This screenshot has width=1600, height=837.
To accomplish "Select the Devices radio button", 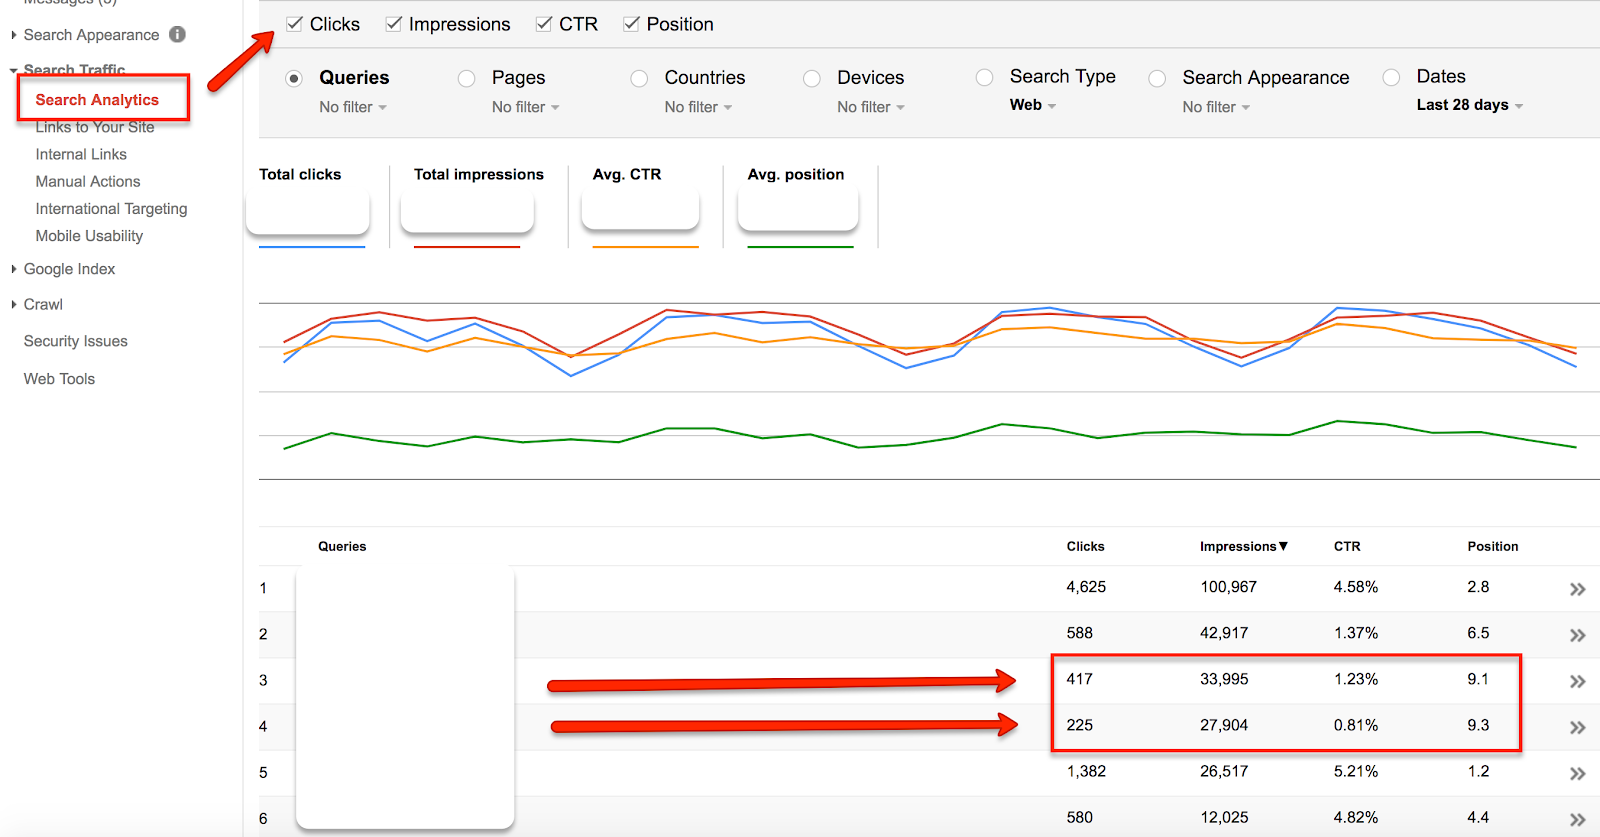I will click(812, 78).
